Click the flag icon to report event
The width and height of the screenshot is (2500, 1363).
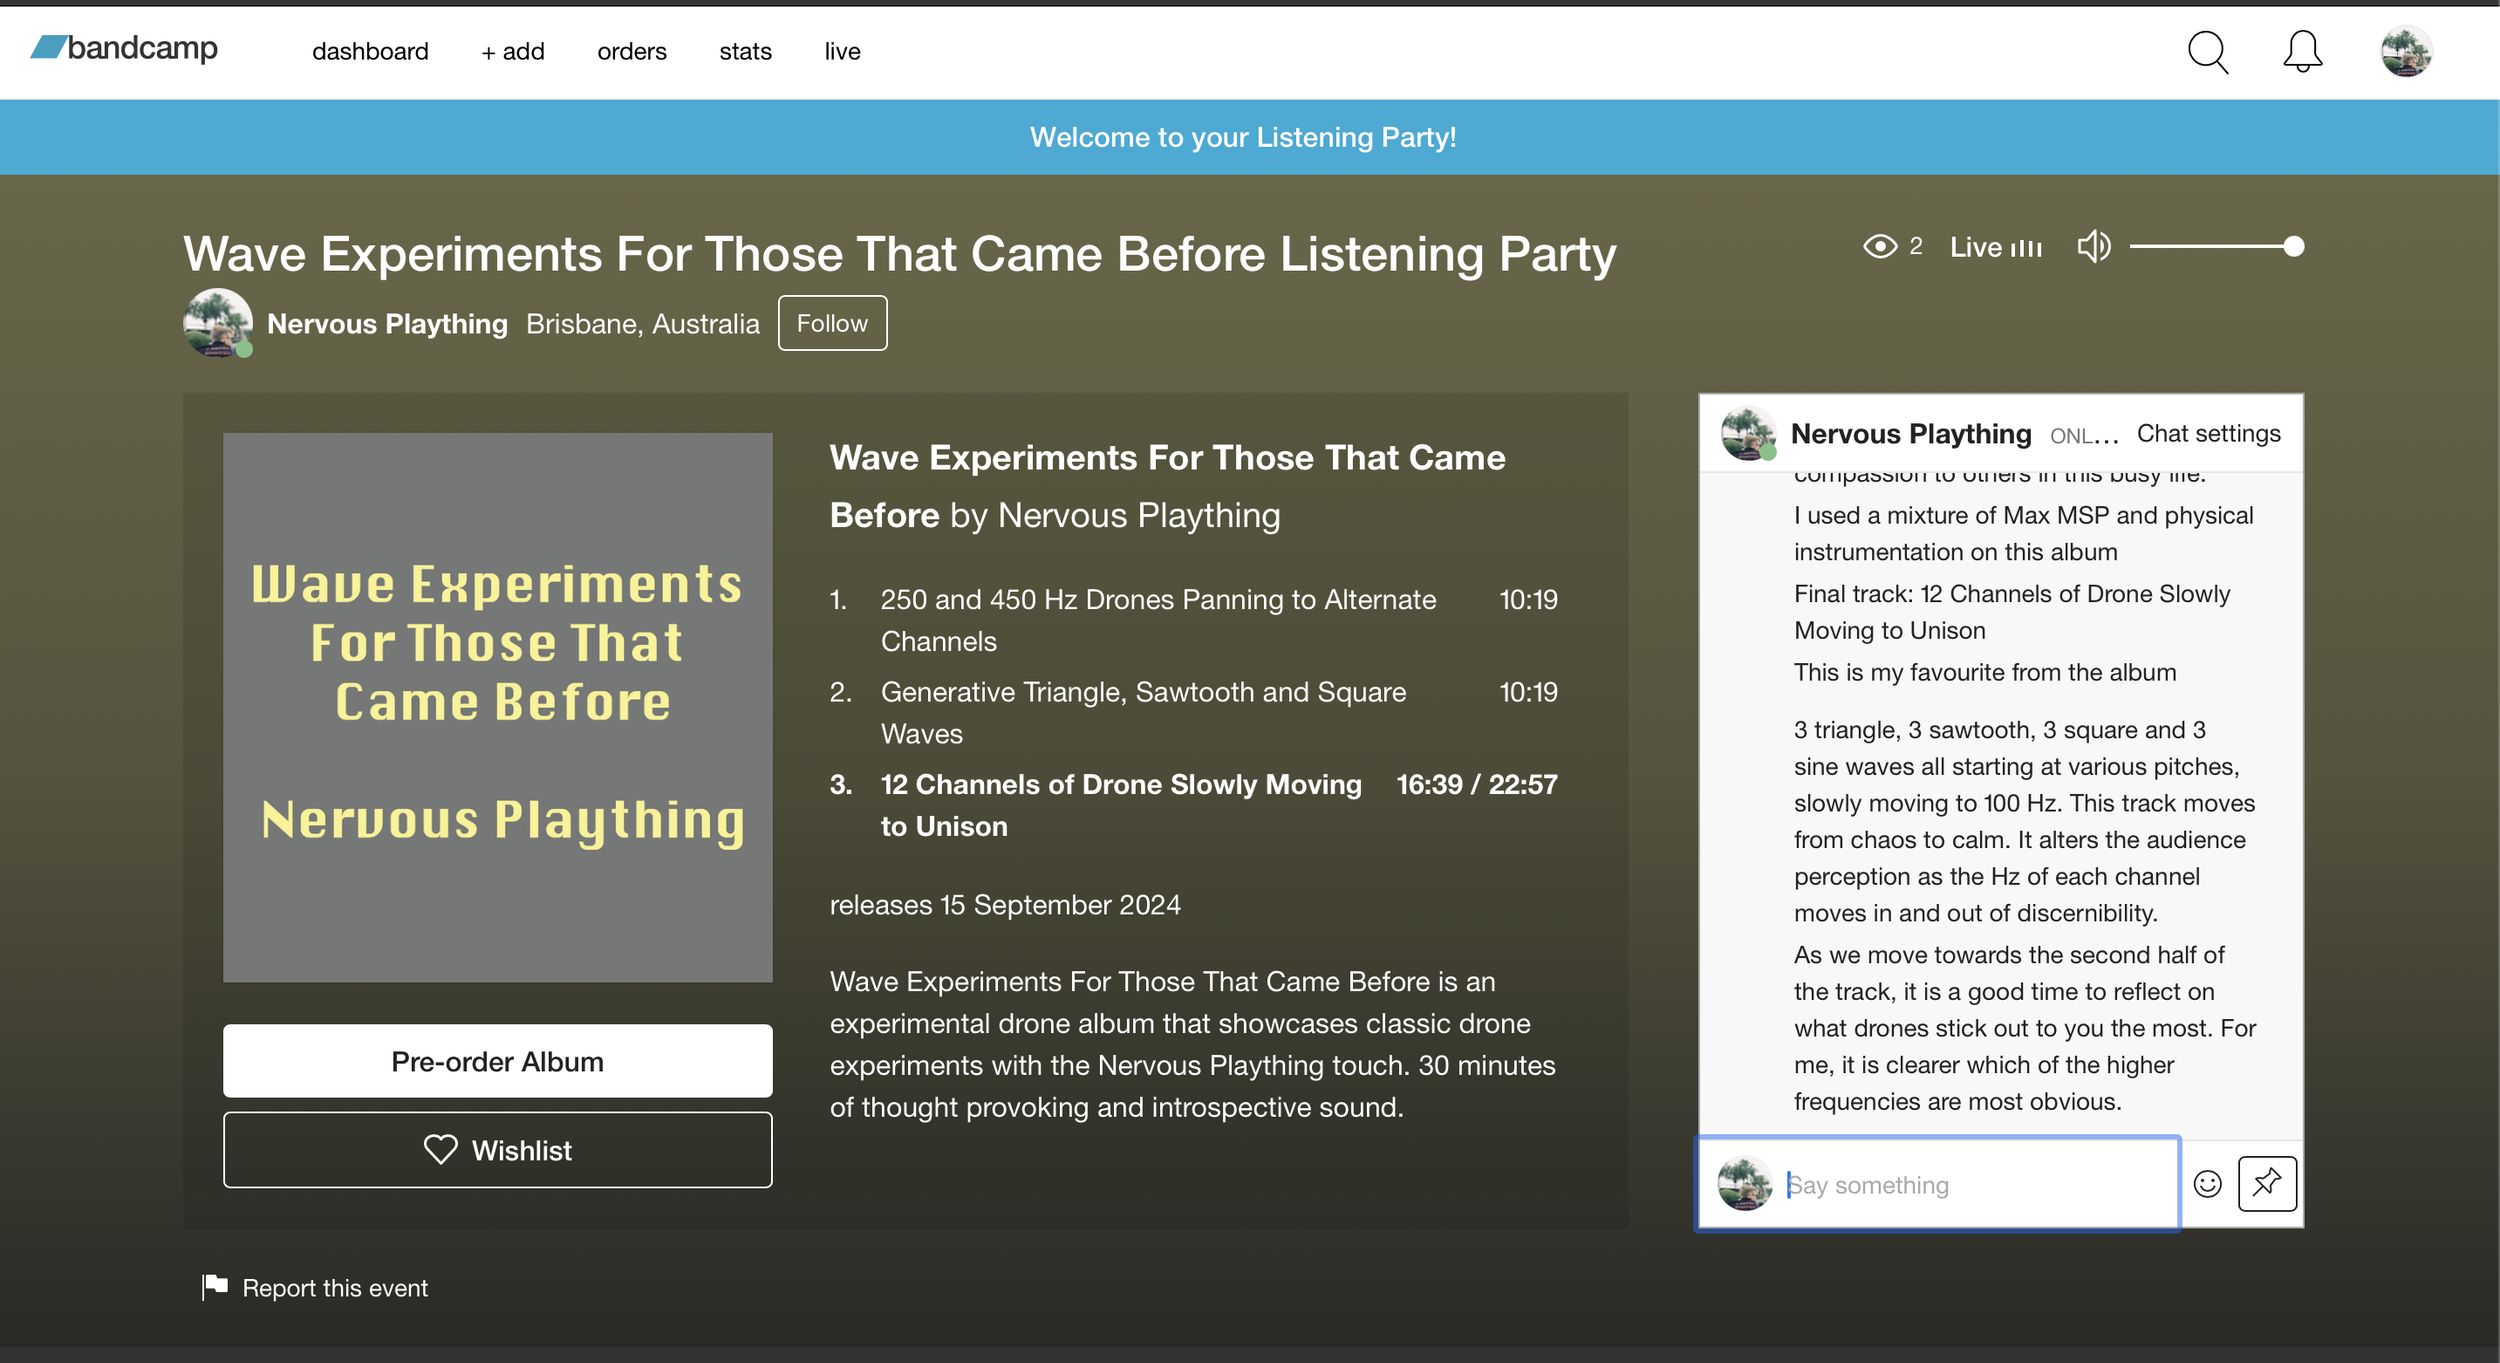pos(215,1287)
